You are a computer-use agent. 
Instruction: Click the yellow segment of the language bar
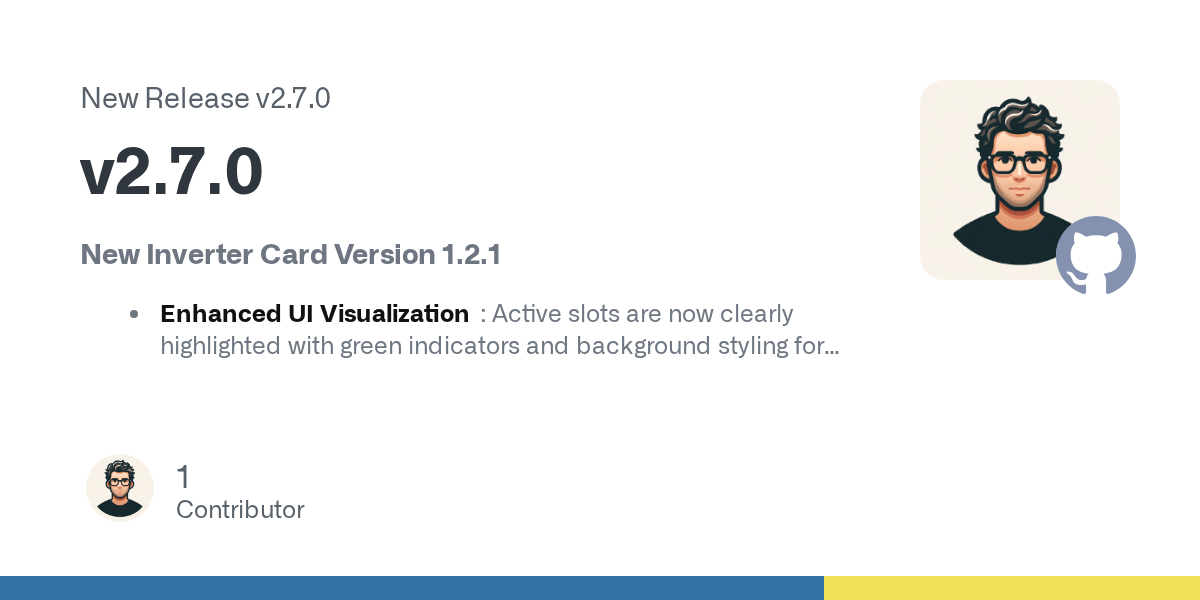point(1011,588)
